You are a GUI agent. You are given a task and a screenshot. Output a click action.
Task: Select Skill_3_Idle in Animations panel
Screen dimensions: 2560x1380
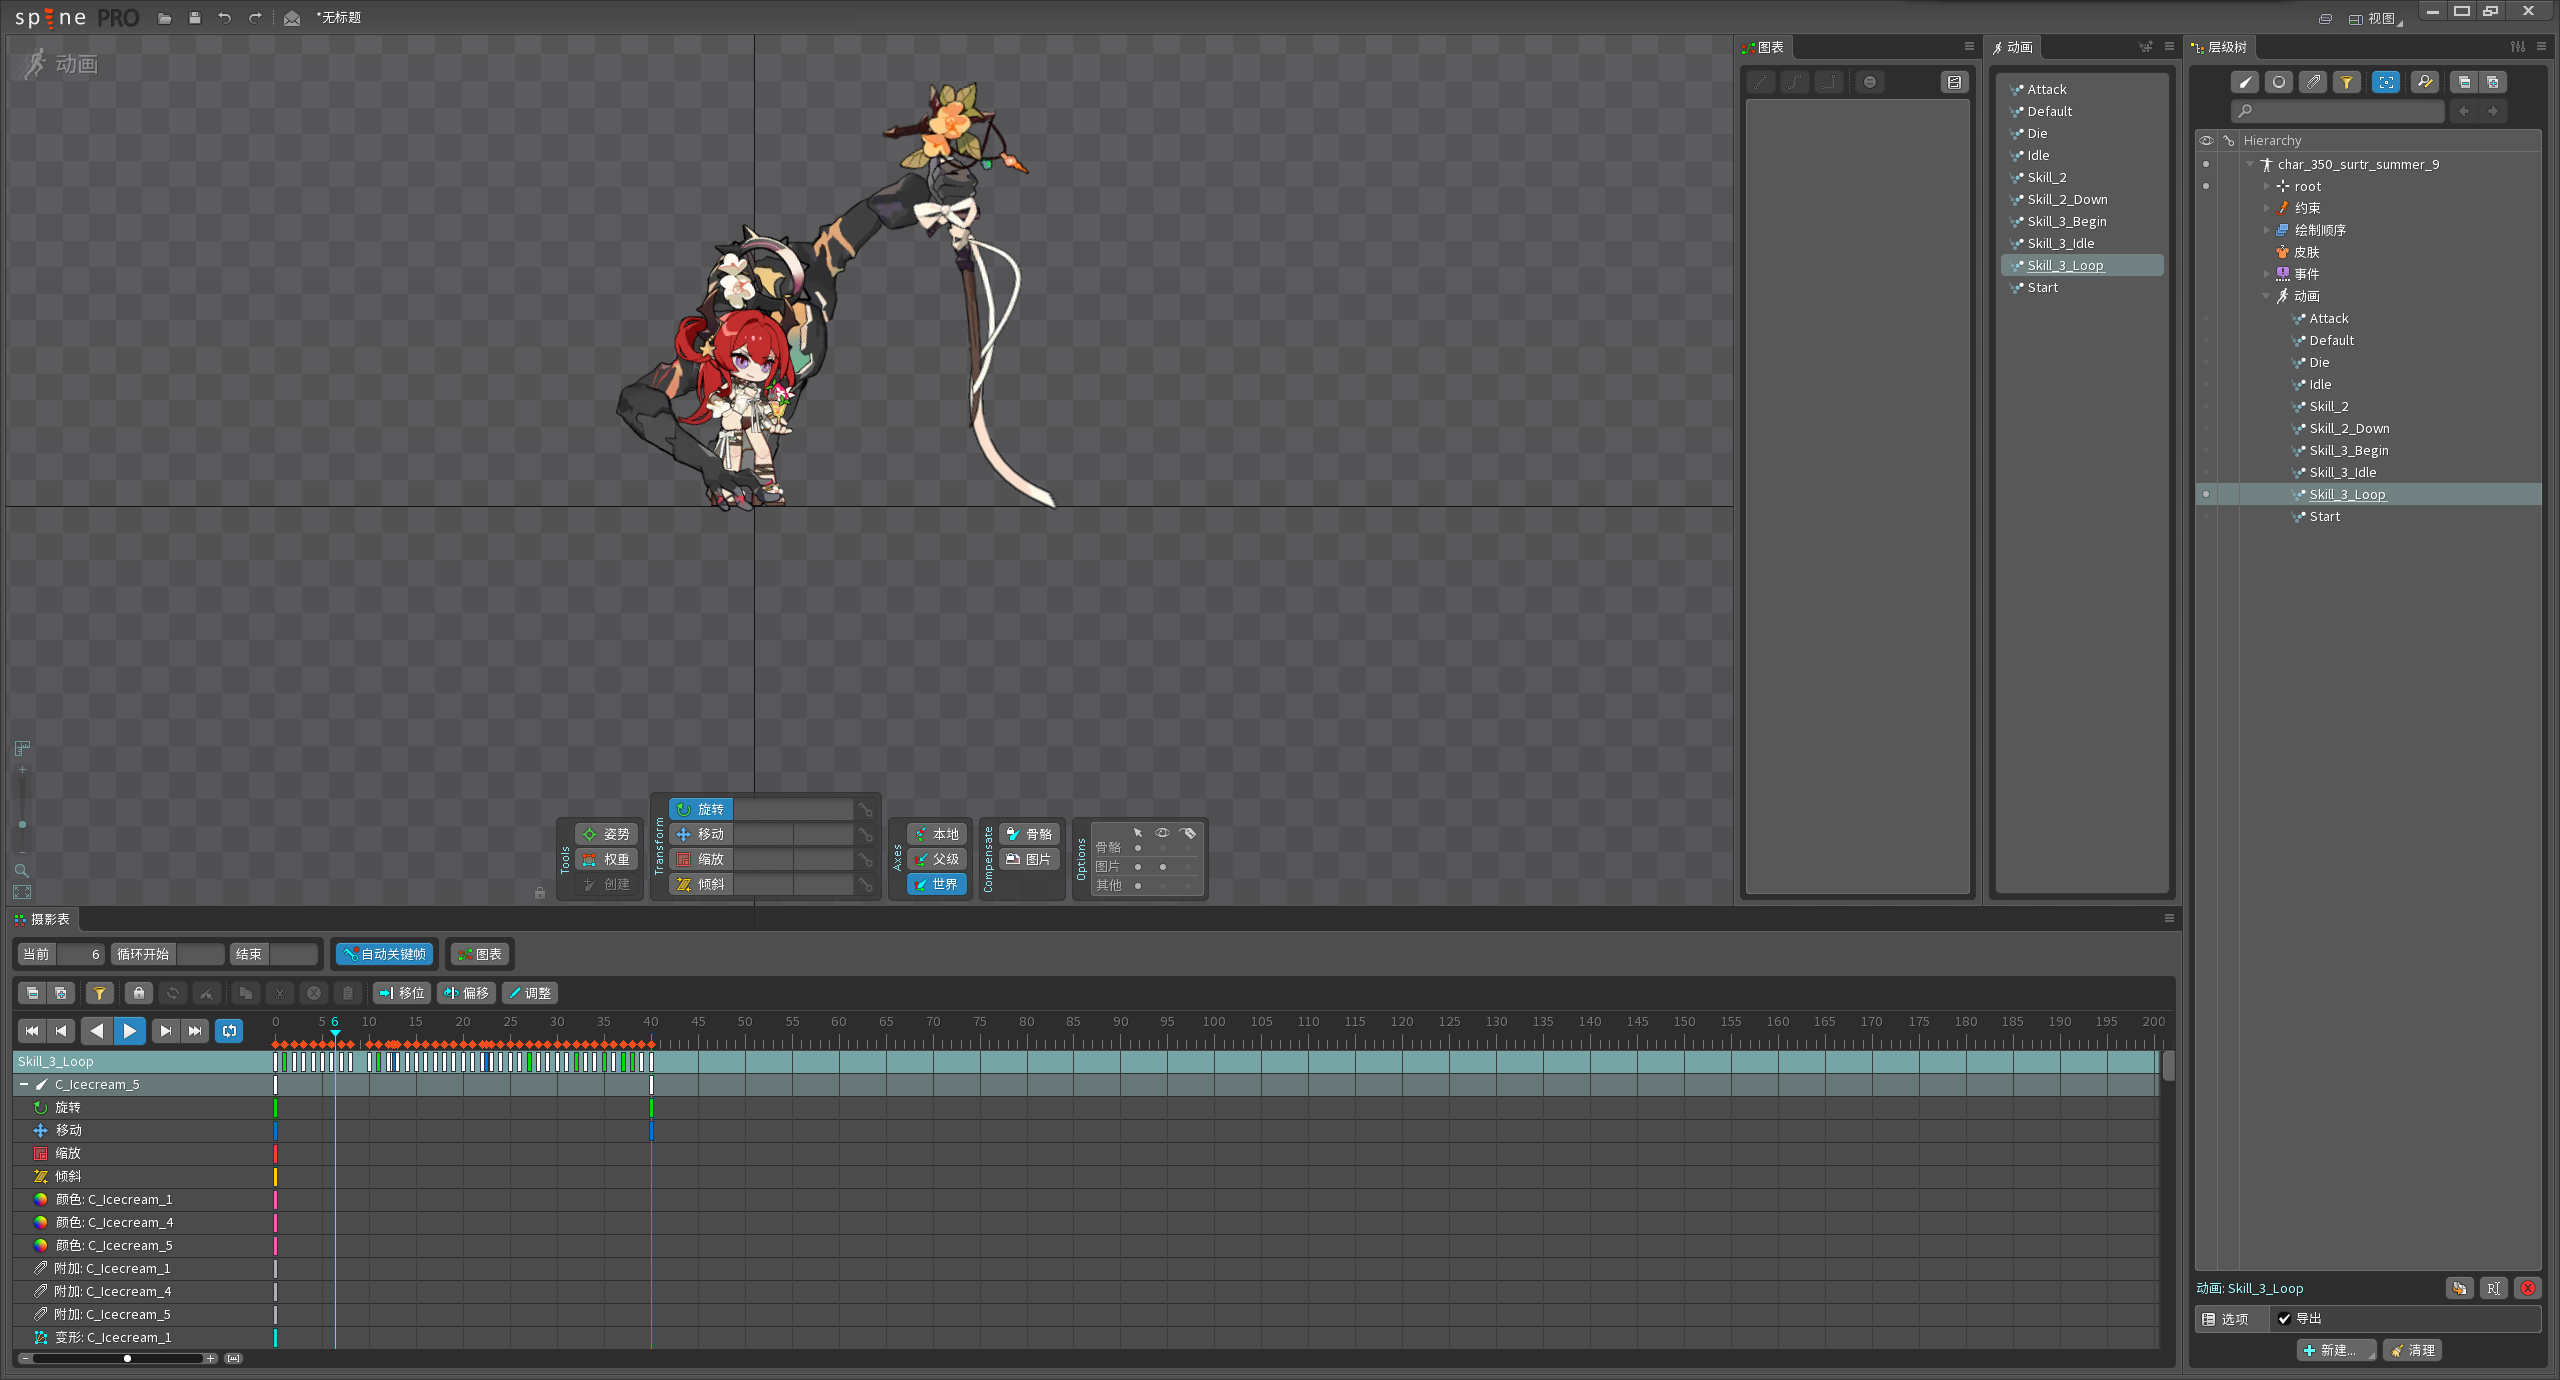(2061, 243)
